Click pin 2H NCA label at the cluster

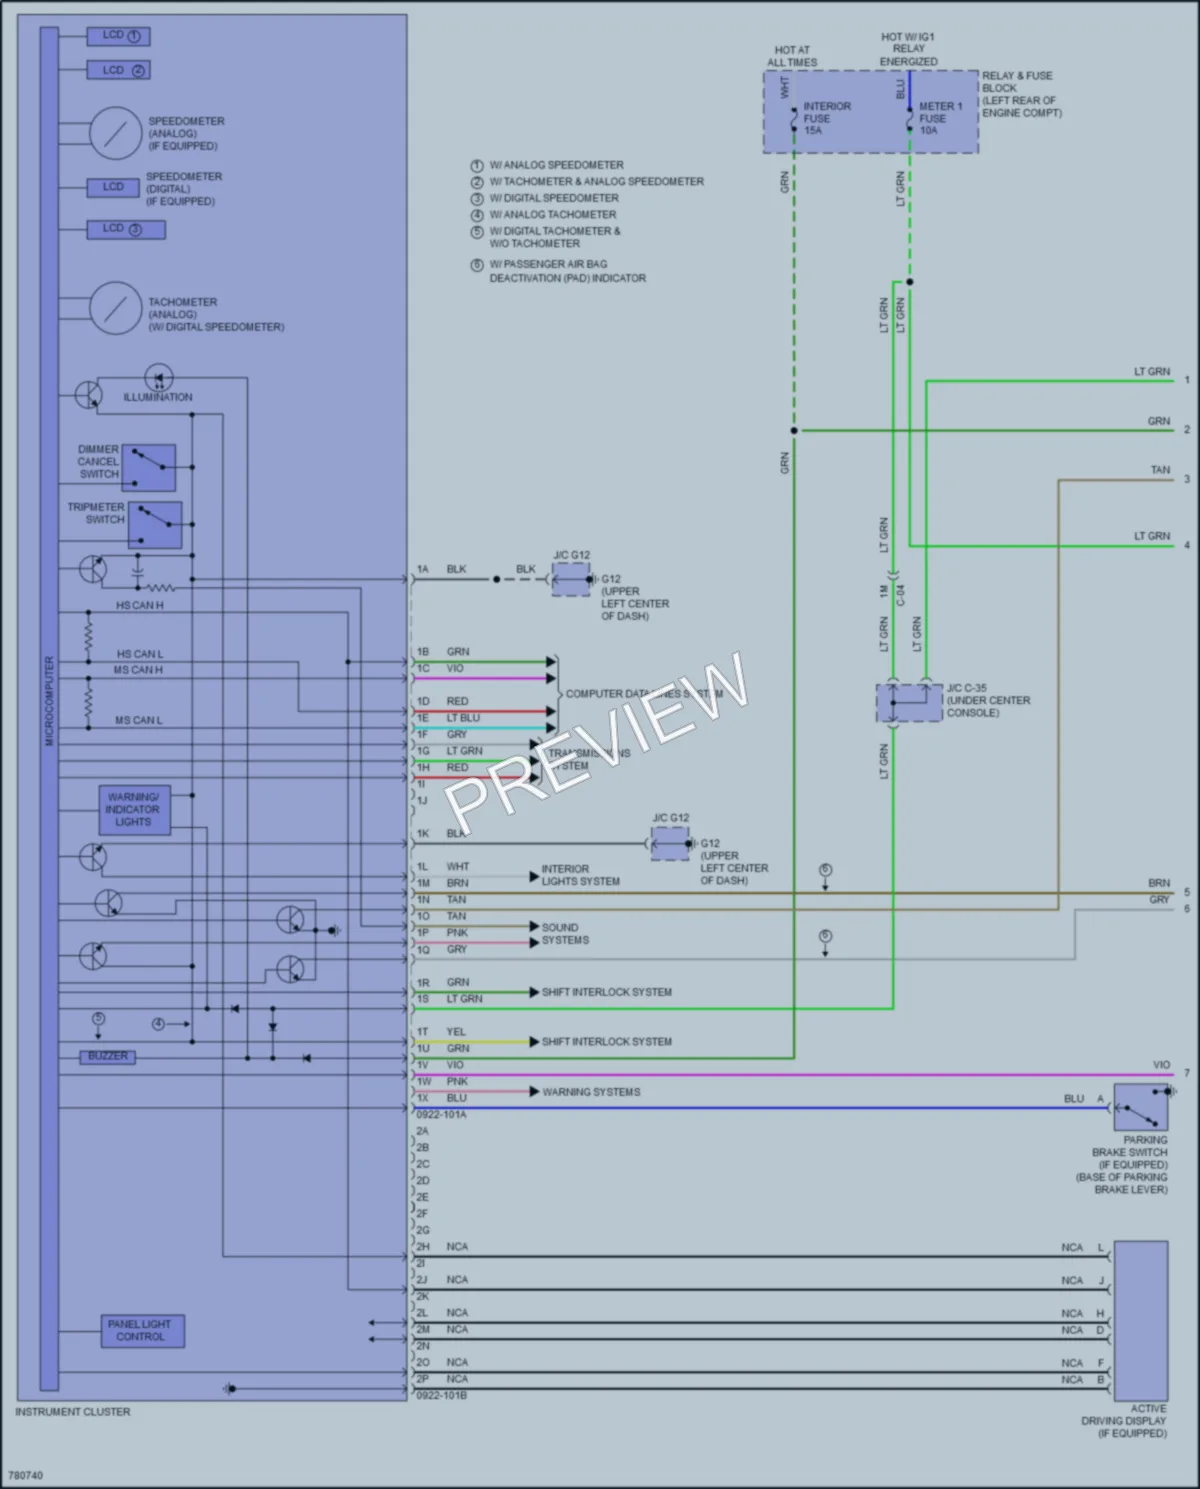(442, 1247)
